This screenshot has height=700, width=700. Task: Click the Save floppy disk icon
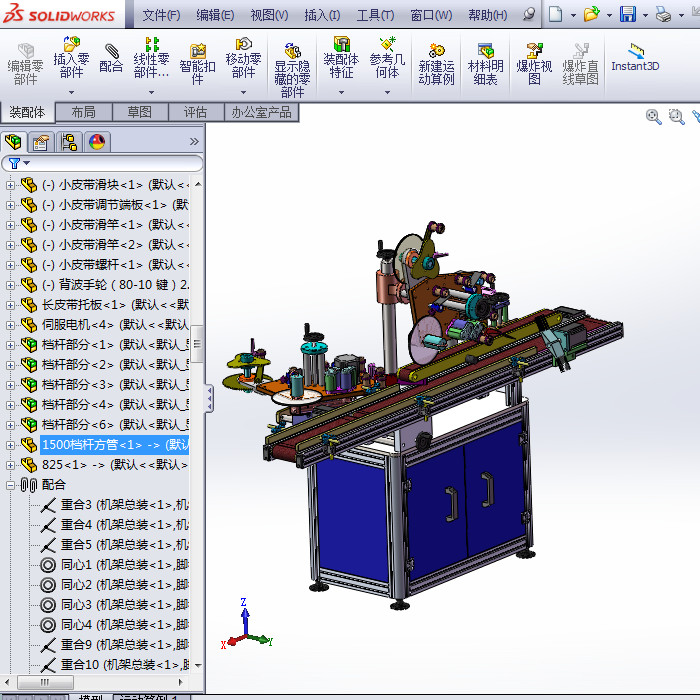pos(627,14)
